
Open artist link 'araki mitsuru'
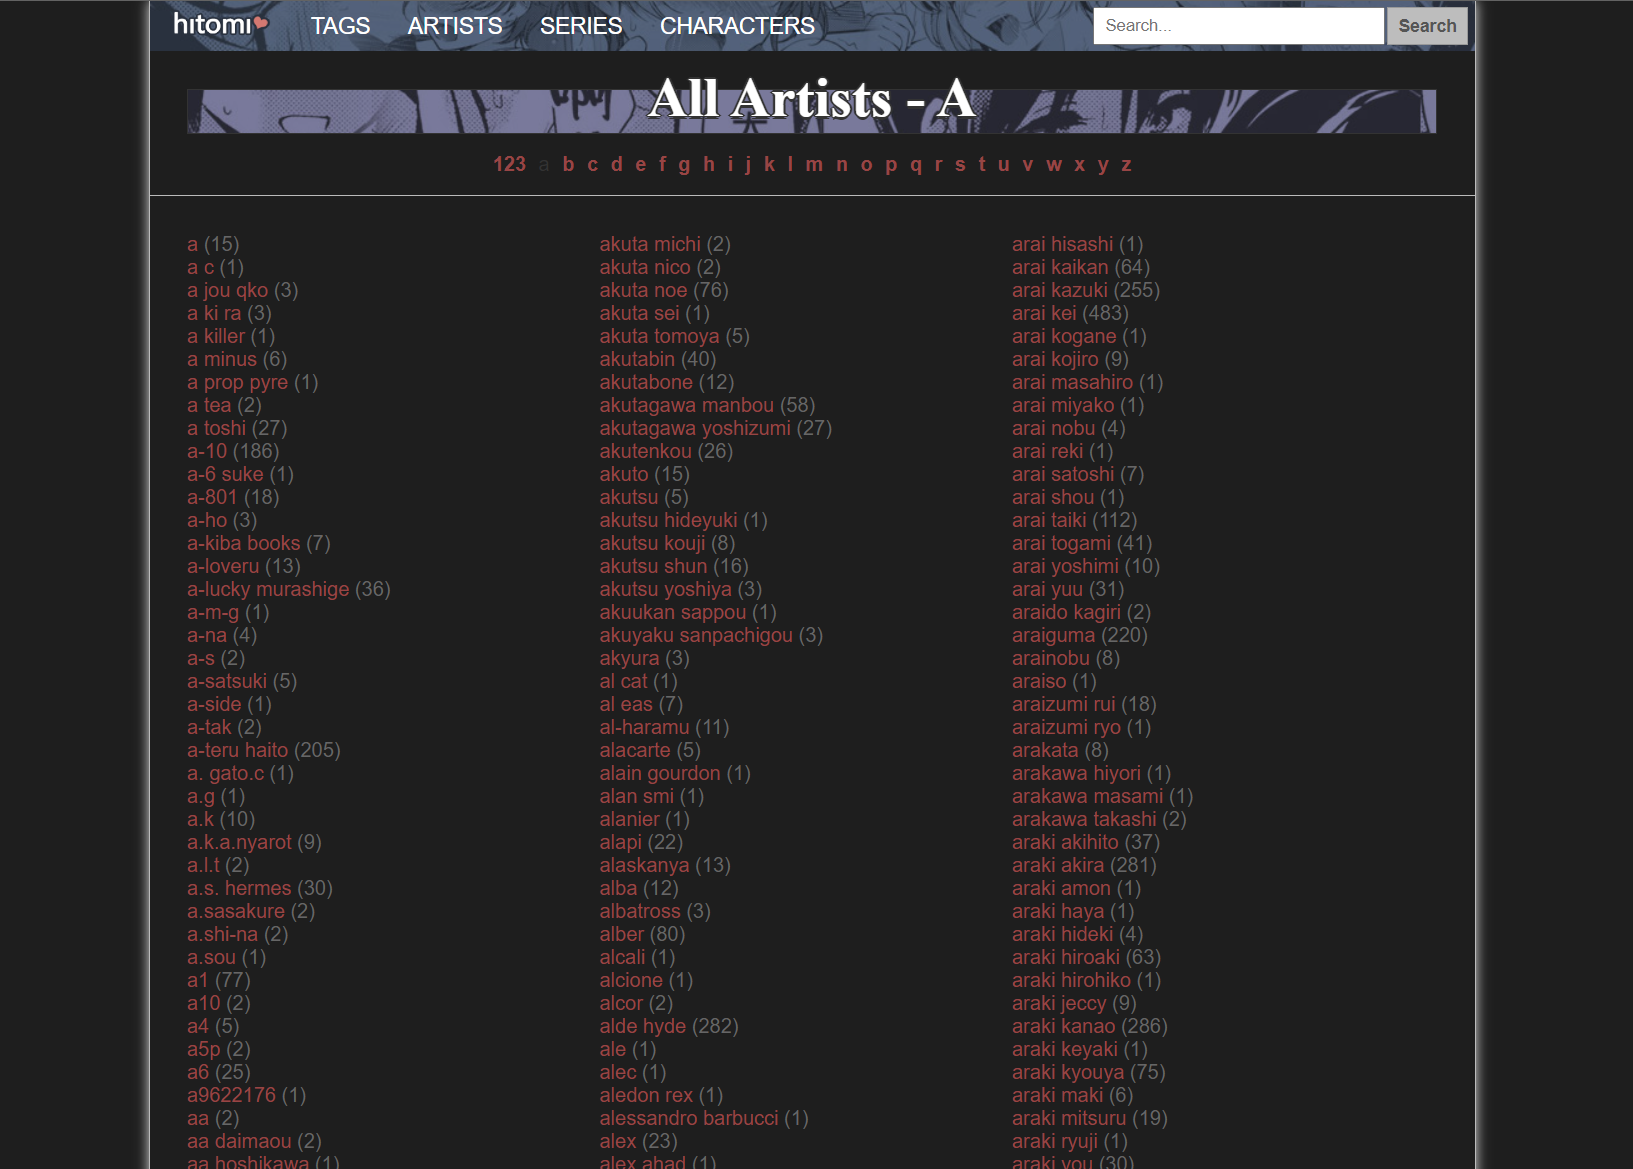(x=1069, y=1119)
